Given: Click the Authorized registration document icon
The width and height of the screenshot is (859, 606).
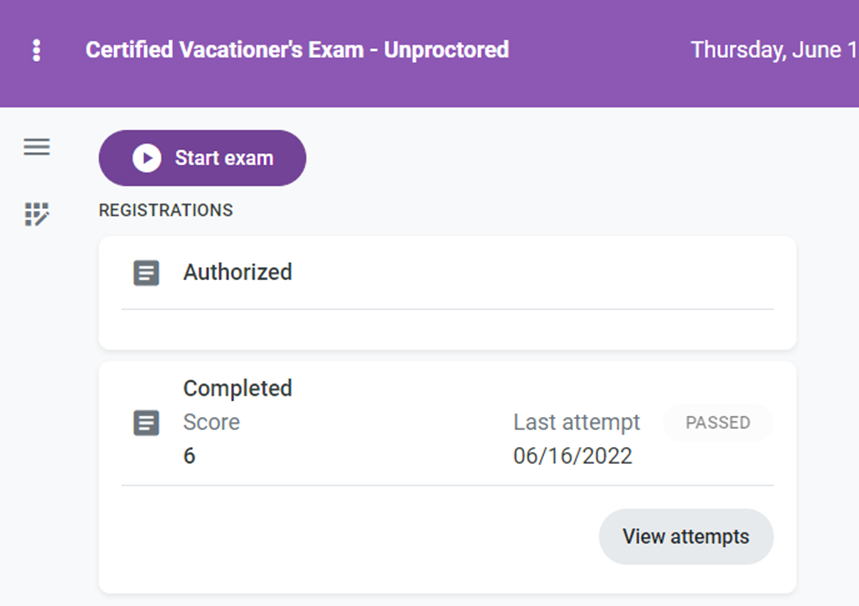Looking at the screenshot, I should 146,273.
